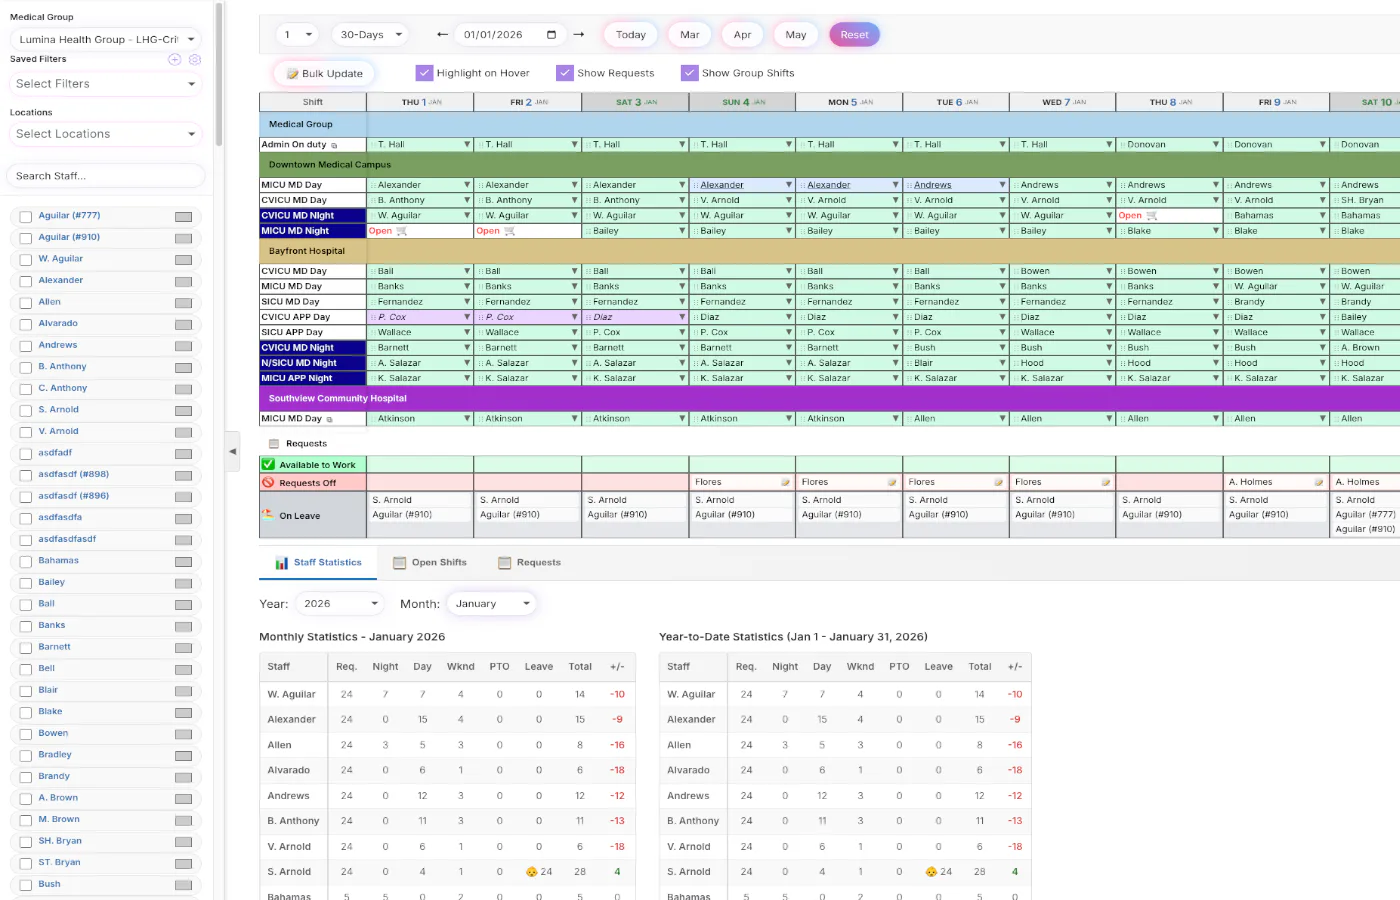Click the copy icon beside Southview MICU MD Day
The image size is (1400, 900).
tap(329, 420)
